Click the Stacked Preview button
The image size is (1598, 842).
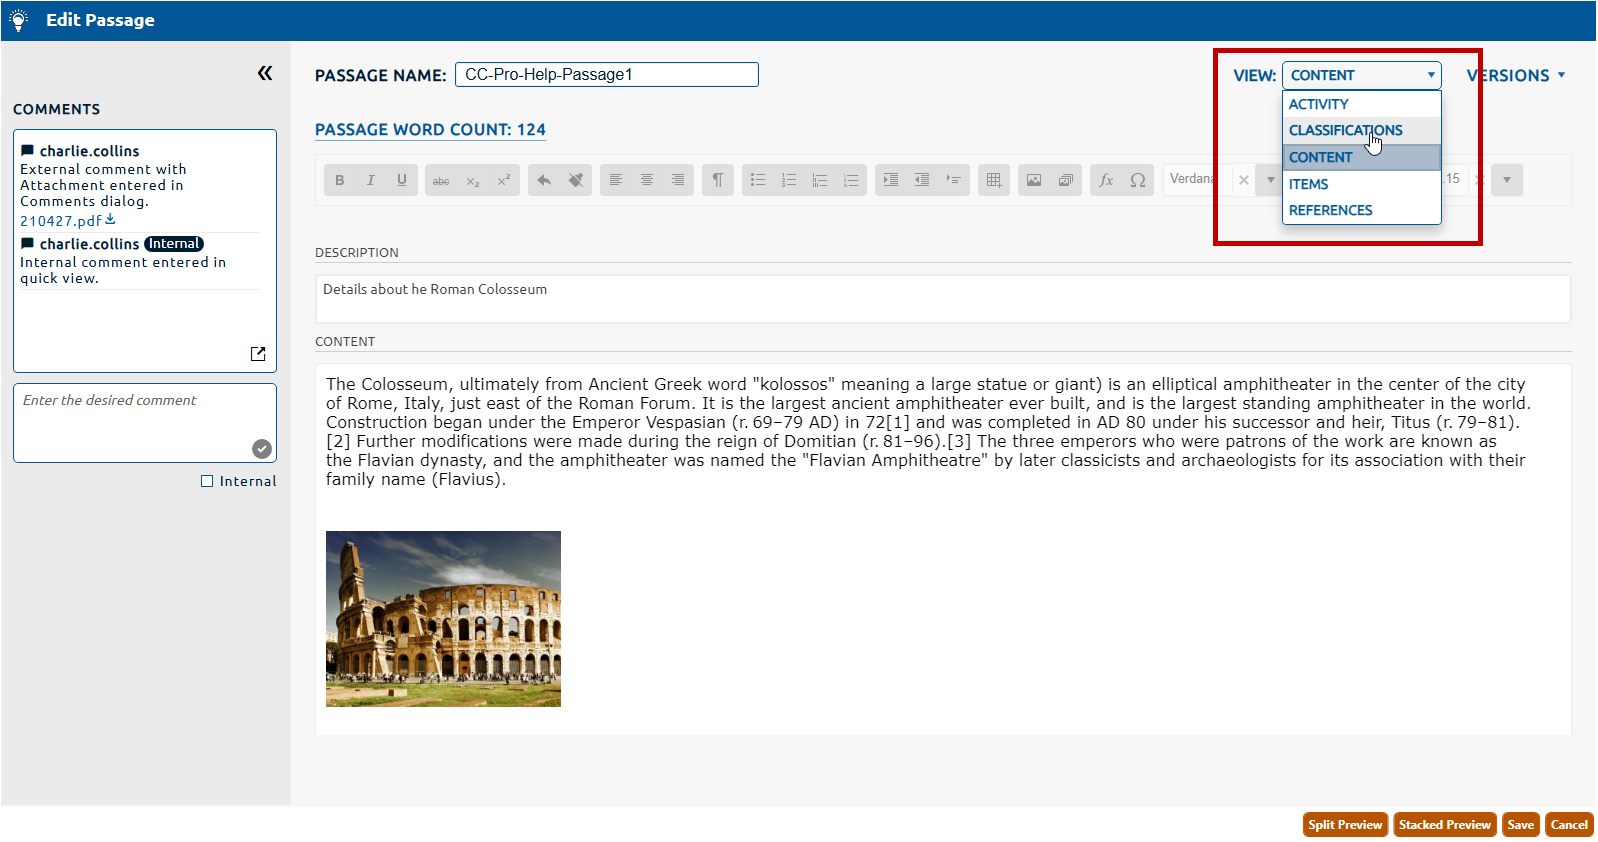1444,825
